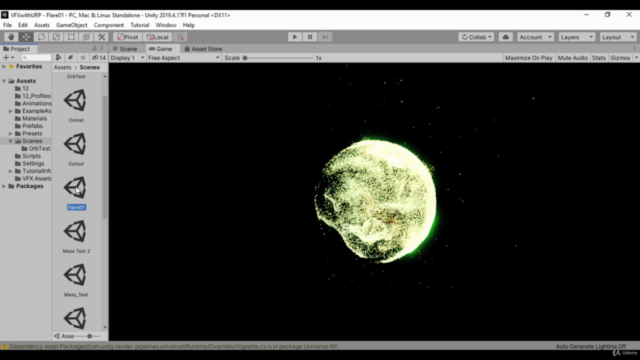Screen dimensions: 640x360
Task: Toggle Gizmos in Game view
Action: [x=620, y=58]
